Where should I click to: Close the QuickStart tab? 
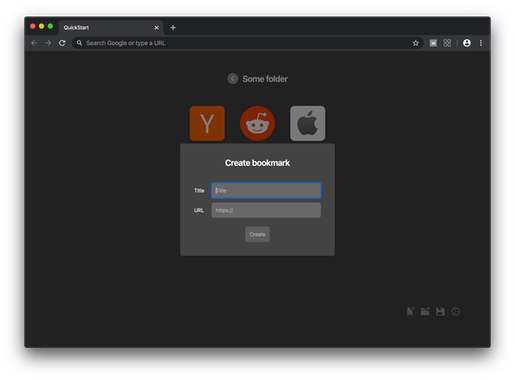coord(156,28)
